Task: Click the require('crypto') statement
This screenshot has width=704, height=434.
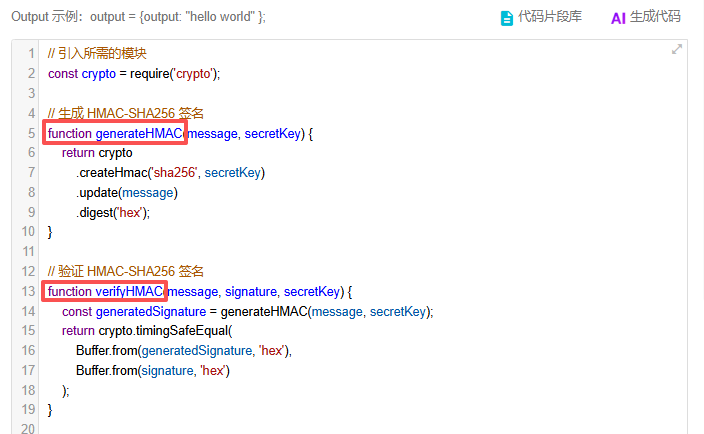Action: (172, 73)
